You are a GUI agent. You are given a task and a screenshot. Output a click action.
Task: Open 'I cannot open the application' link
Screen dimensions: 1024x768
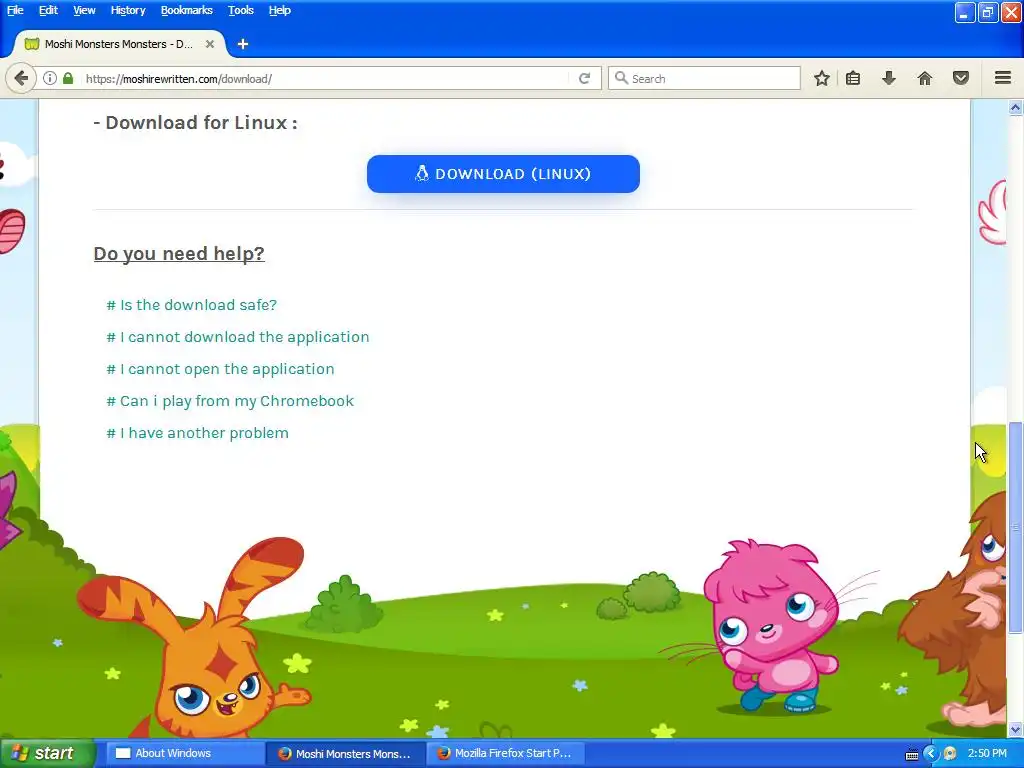point(220,369)
